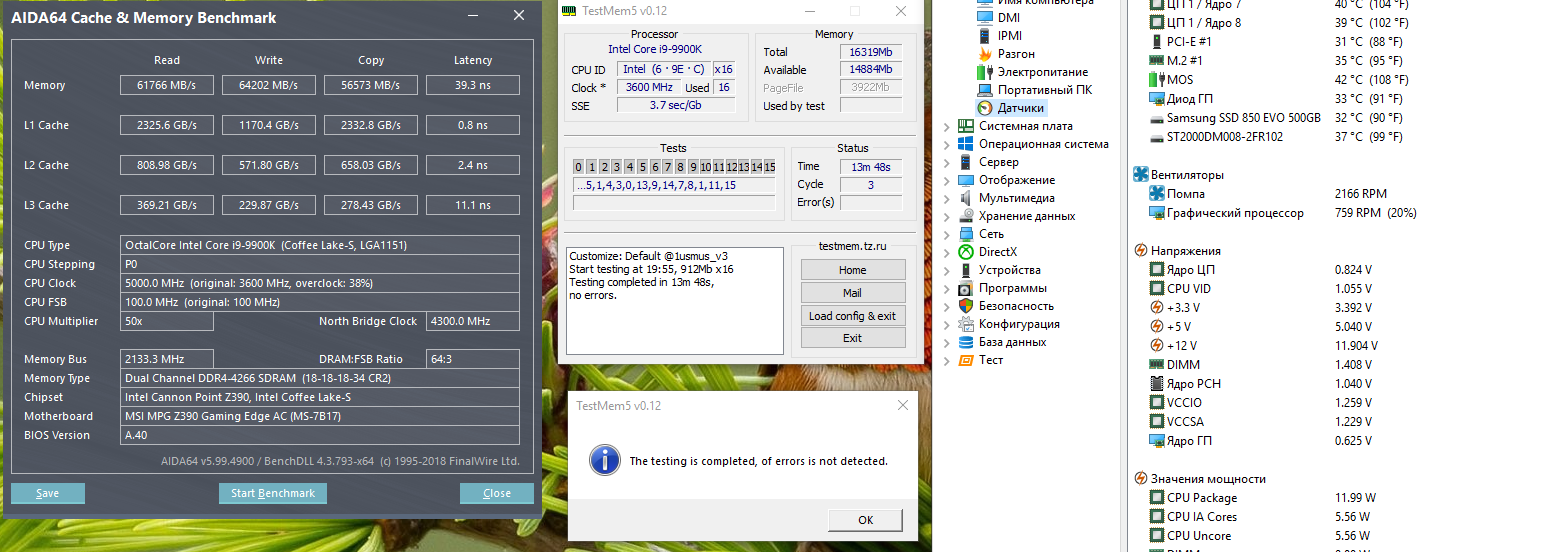The height and width of the screenshot is (552, 1564).
Task: Expand the Хранение данных tree node
Action: point(947,216)
